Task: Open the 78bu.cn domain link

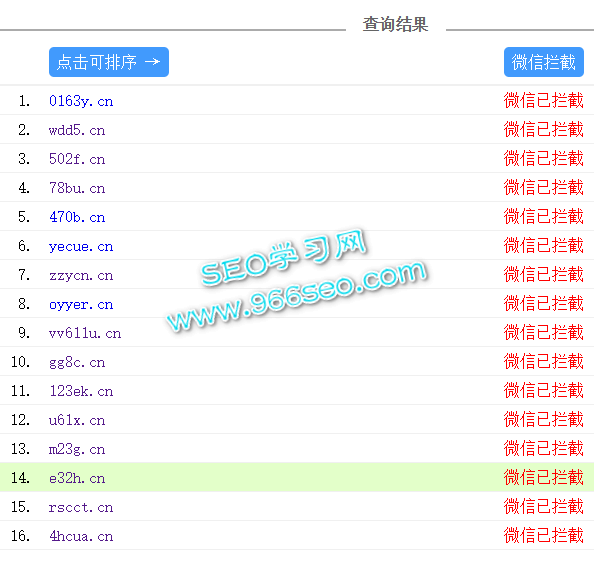Action: coord(77,188)
